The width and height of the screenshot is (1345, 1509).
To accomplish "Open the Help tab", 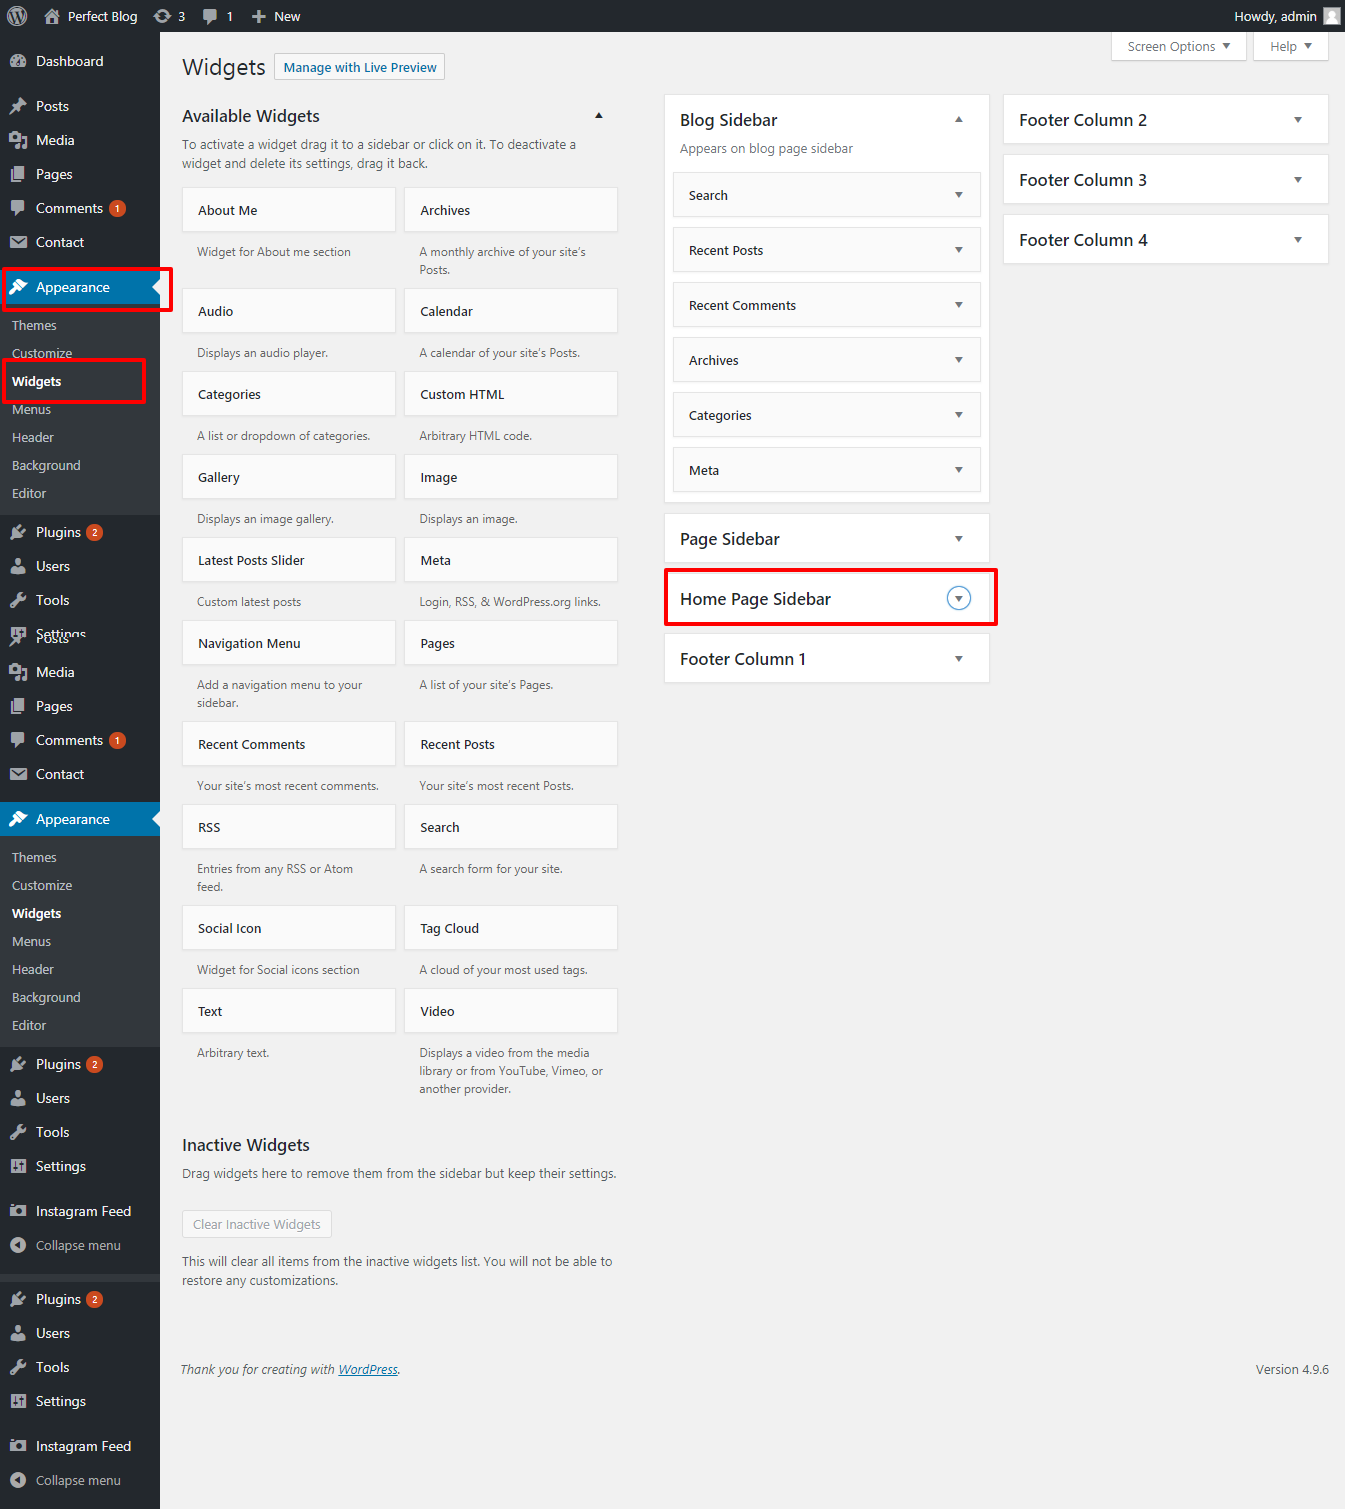I will [1290, 46].
